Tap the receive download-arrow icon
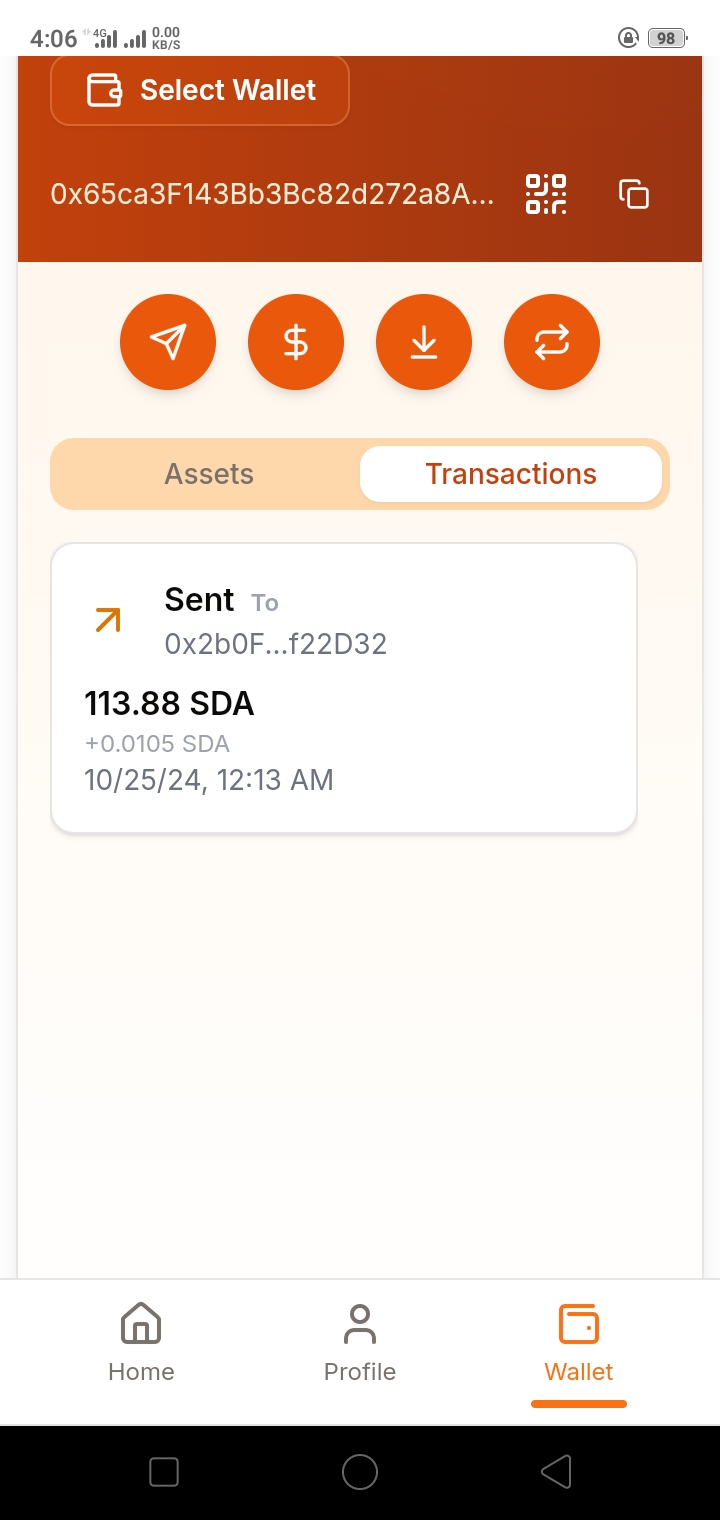The image size is (720, 1520). tap(424, 343)
